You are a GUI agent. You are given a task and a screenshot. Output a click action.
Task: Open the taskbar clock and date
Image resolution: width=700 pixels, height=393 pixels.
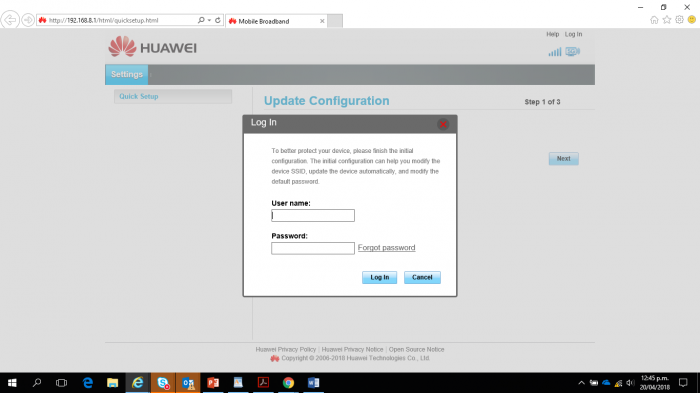pyautogui.click(x=654, y=383)
